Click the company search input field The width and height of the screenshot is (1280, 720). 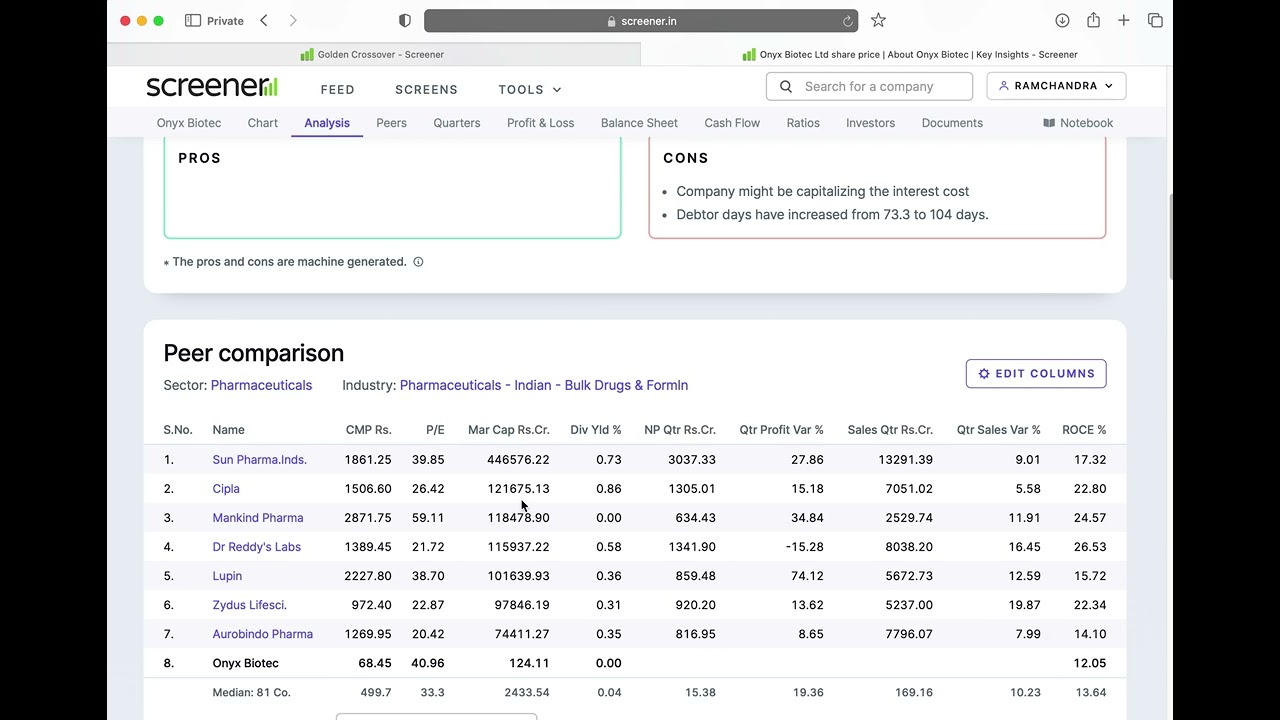(x=869, y=86)
